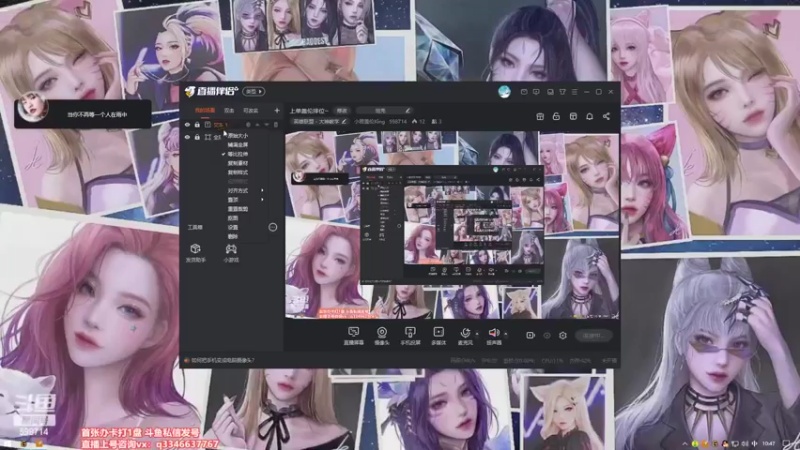This screenshot has height=450, width=800.
Task: Open notifications bell icon
Action: [x=589, y=116]
